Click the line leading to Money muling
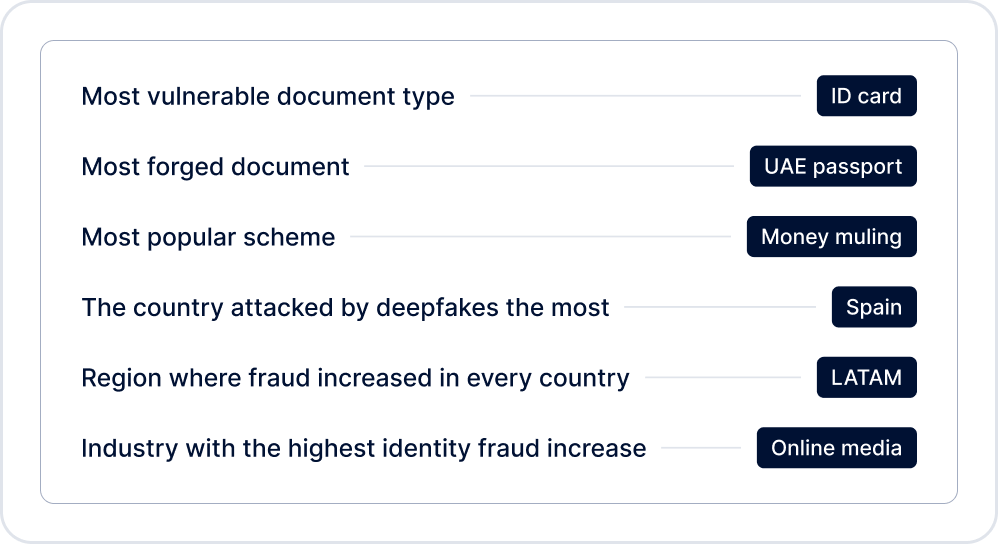Viewport: 998px width, 544px height. 540,238
